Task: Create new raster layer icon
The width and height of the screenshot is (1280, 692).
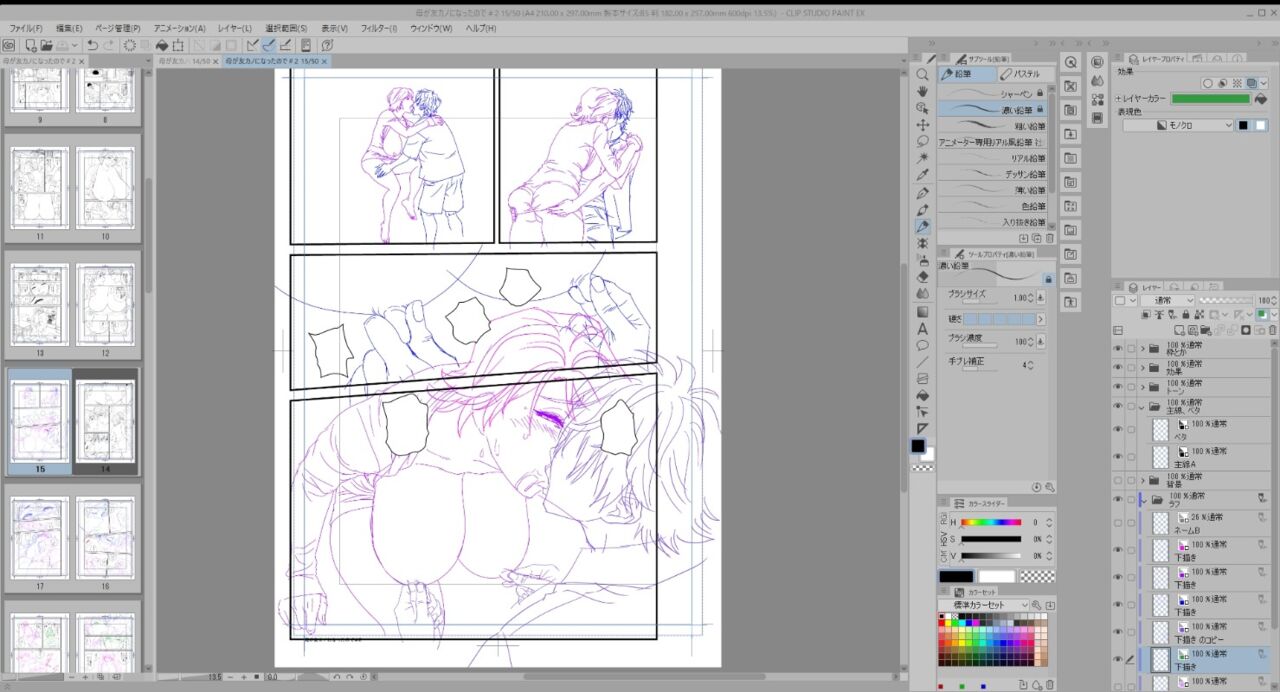Action: [1181, 330]
